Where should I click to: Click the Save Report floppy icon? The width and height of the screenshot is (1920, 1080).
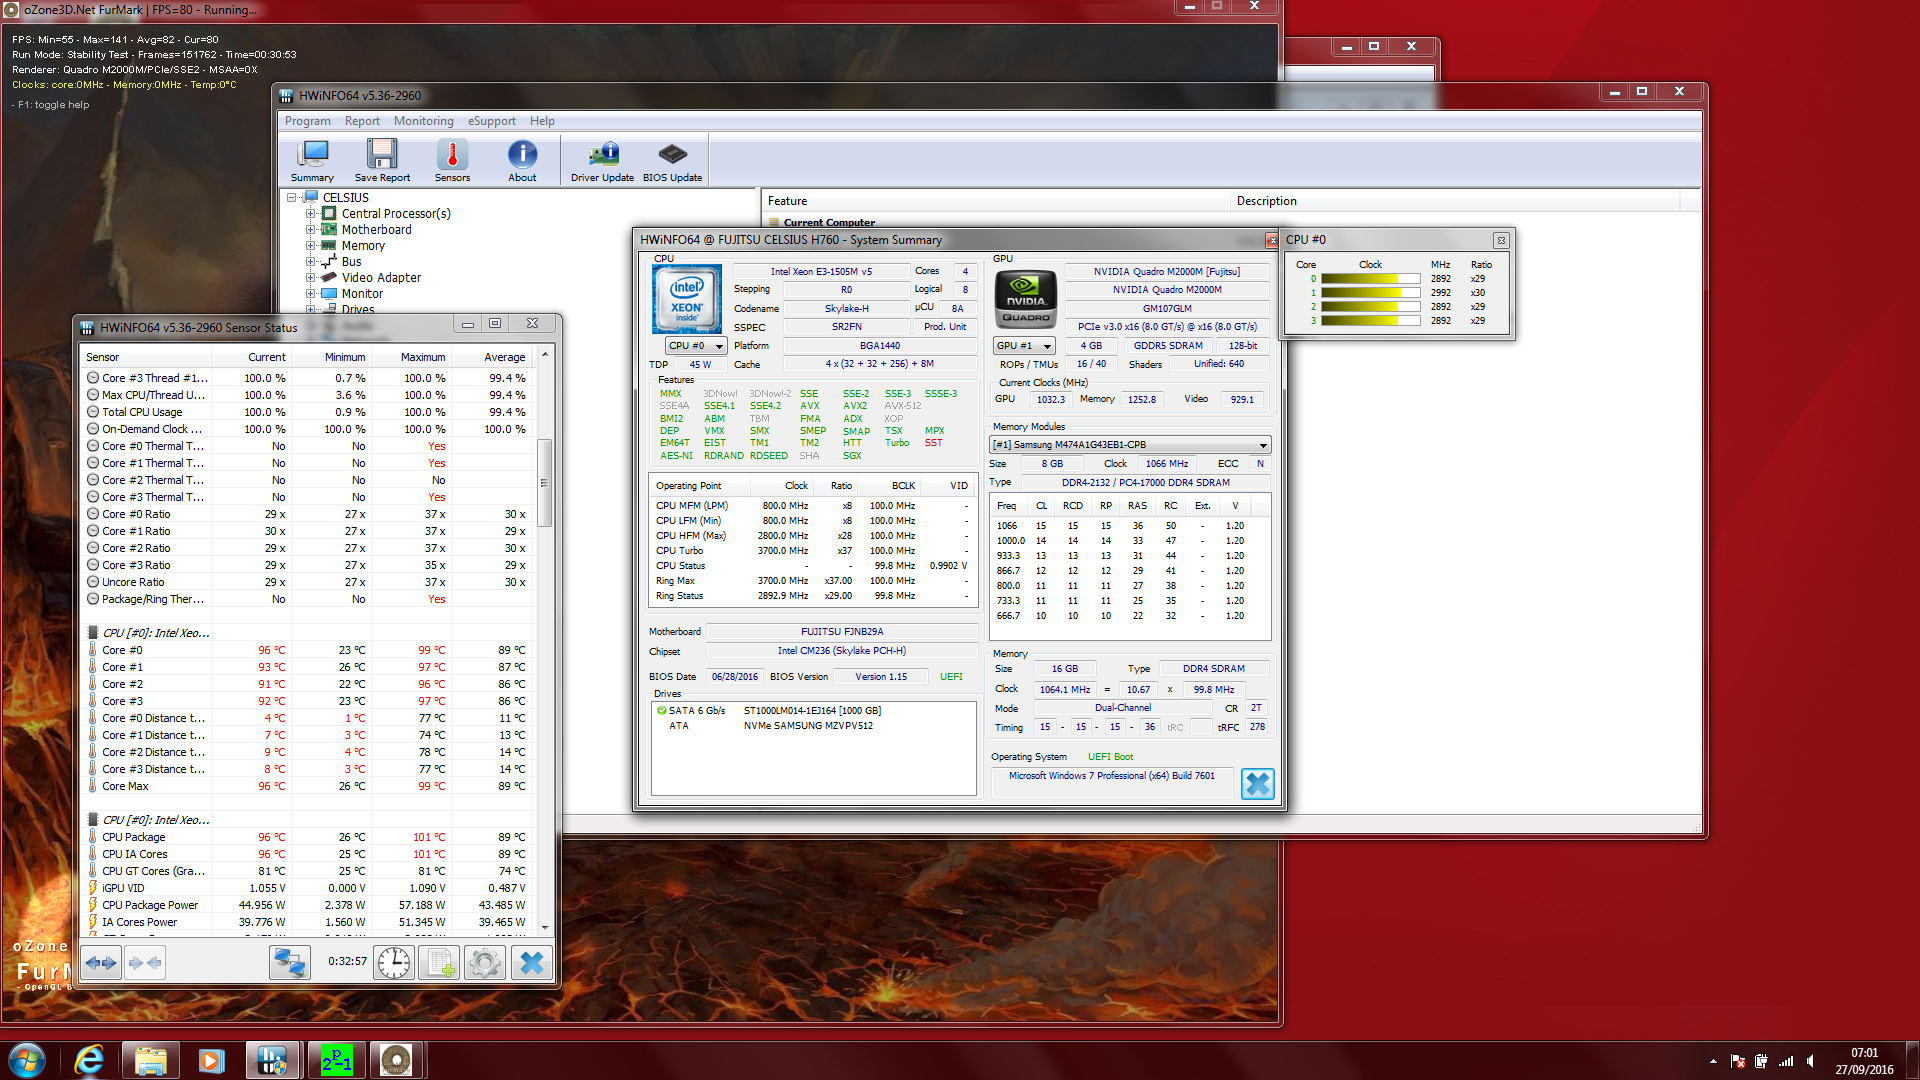pyautogui.click(x=382, y=160)
